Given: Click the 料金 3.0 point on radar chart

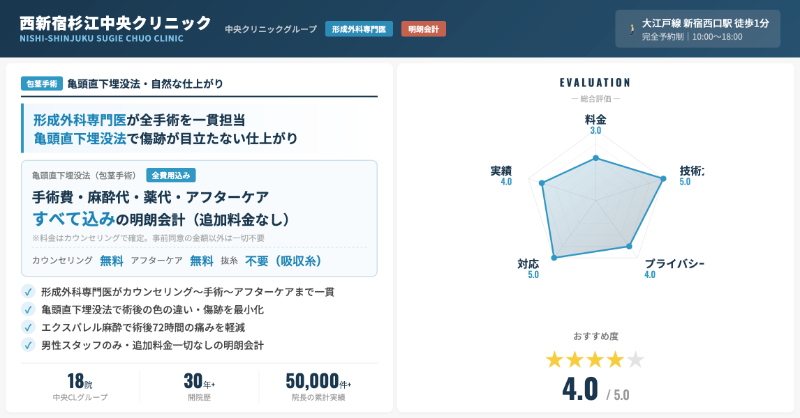Looking at the screenshot, I should 596,158.
